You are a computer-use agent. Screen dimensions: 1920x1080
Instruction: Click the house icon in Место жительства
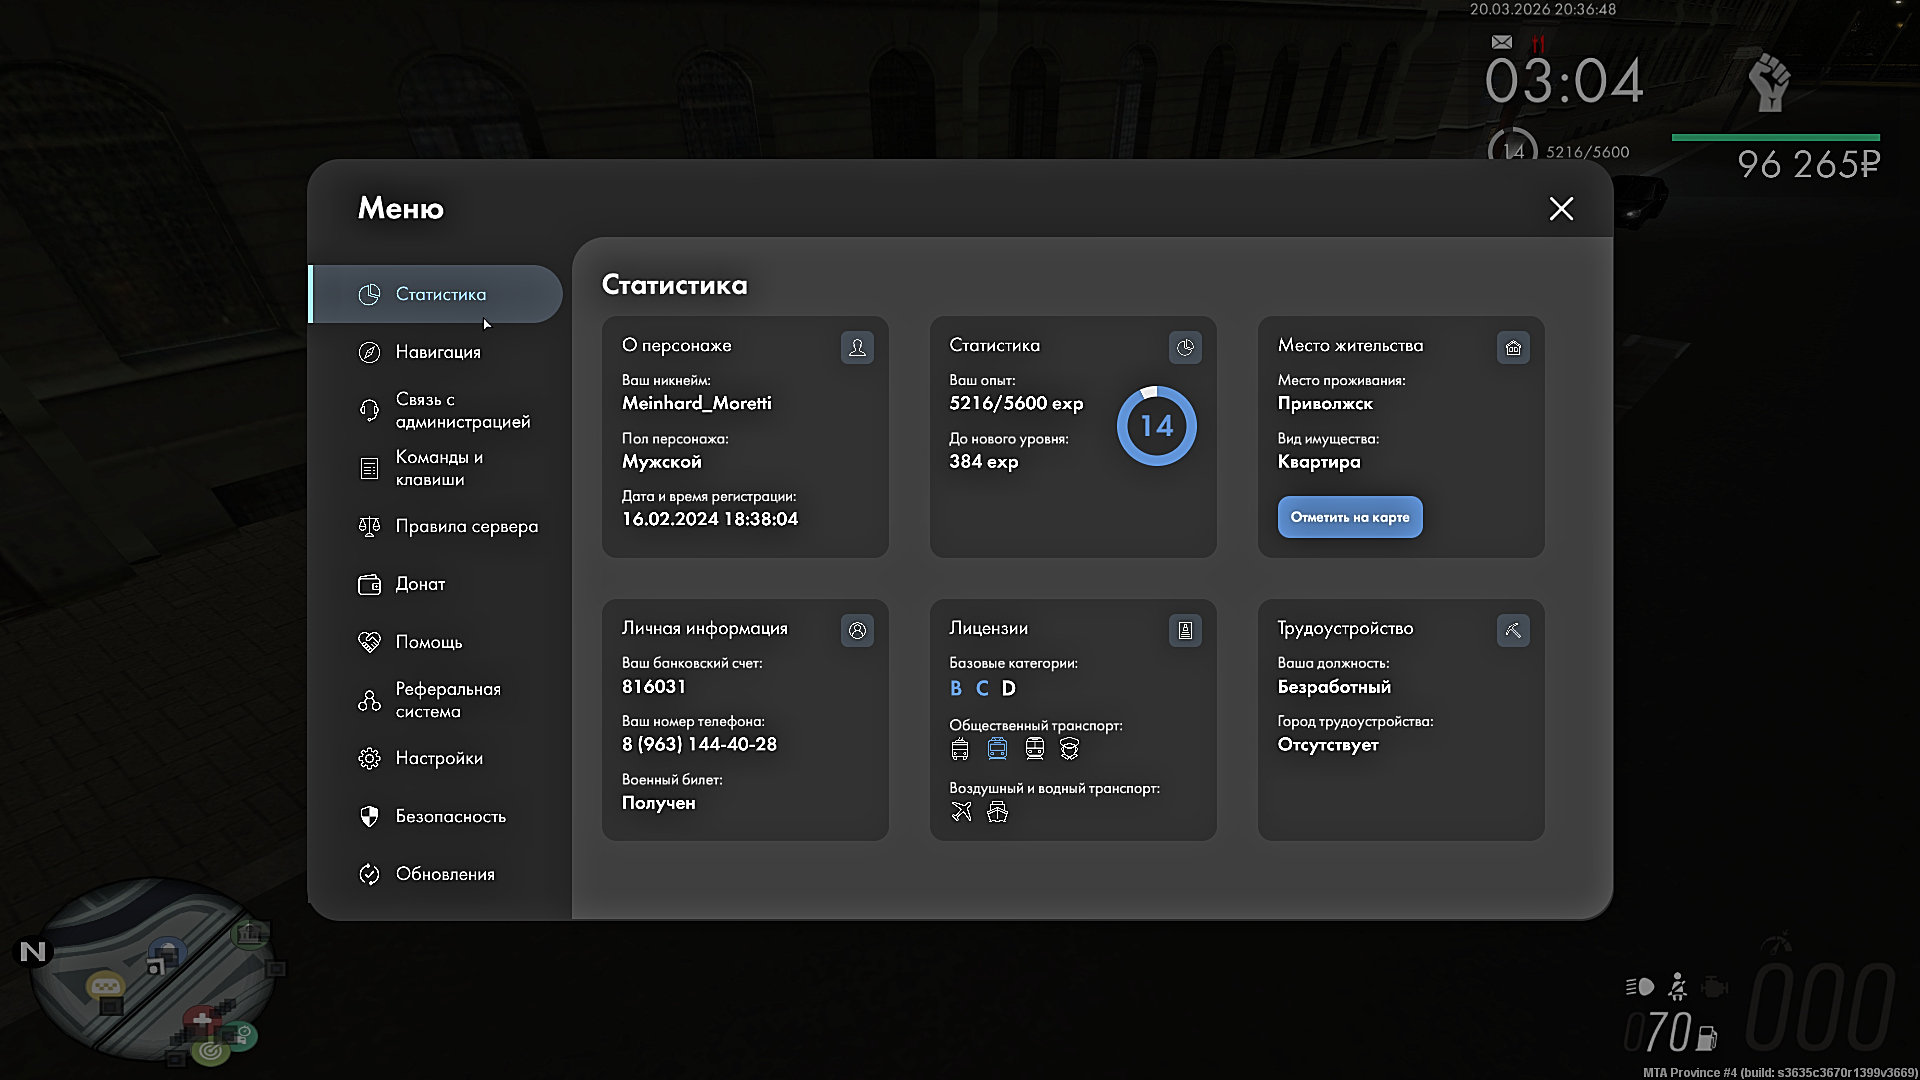pos(1513,347)
